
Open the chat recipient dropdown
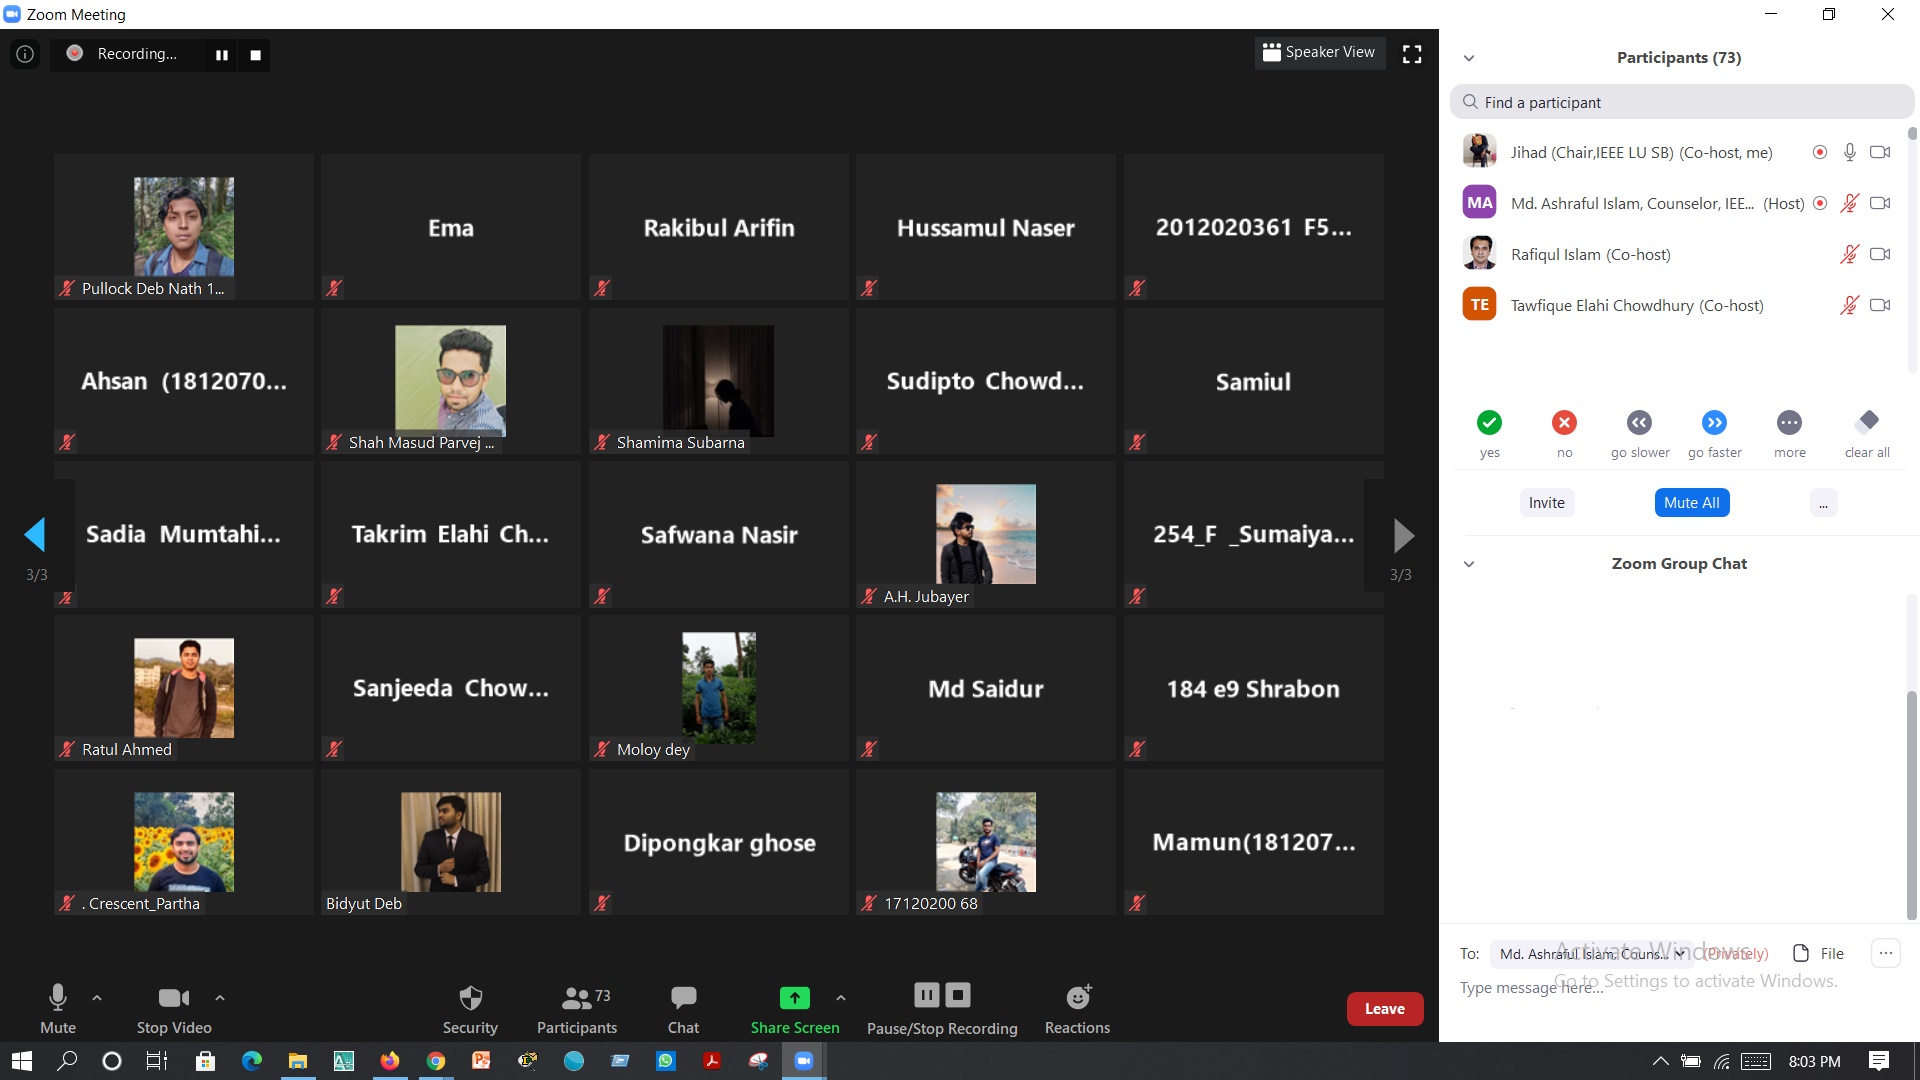[1590, 954]
